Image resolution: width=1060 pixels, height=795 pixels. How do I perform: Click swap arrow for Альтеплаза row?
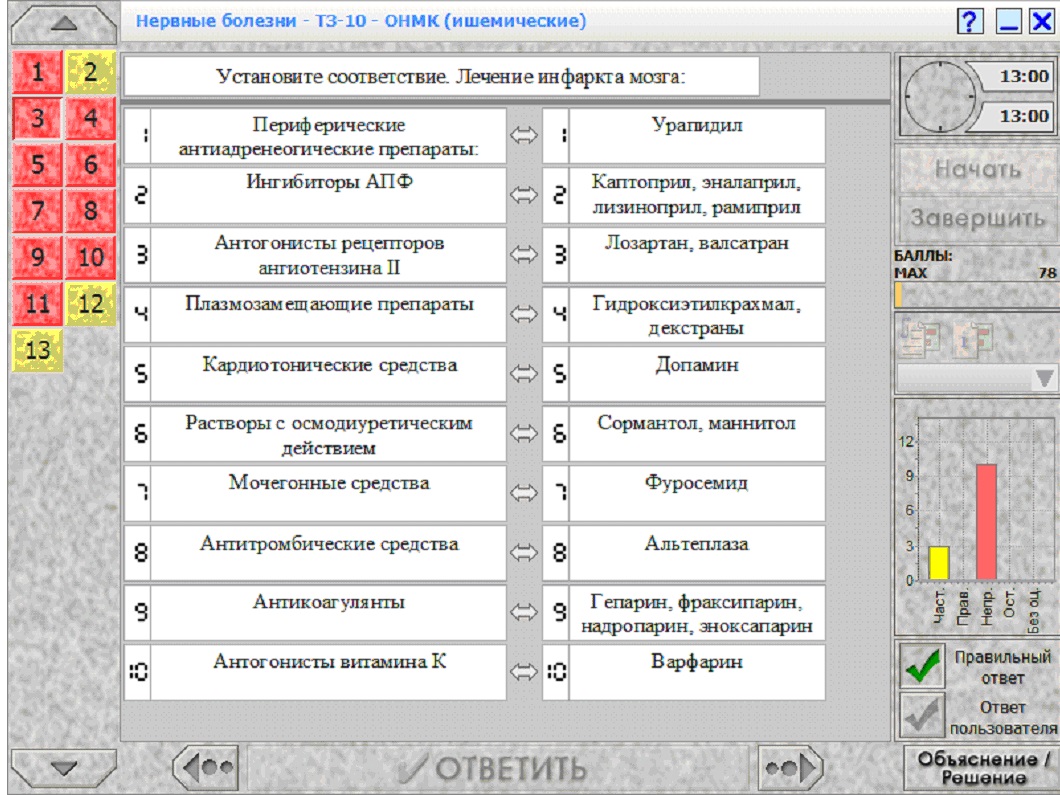[x=523, y=552]
